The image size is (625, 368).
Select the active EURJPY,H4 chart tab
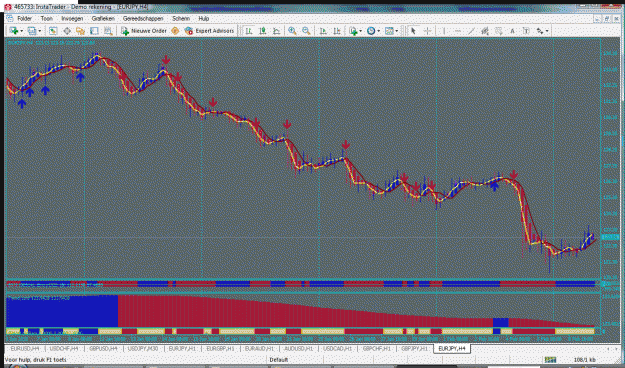coord(452,348)
